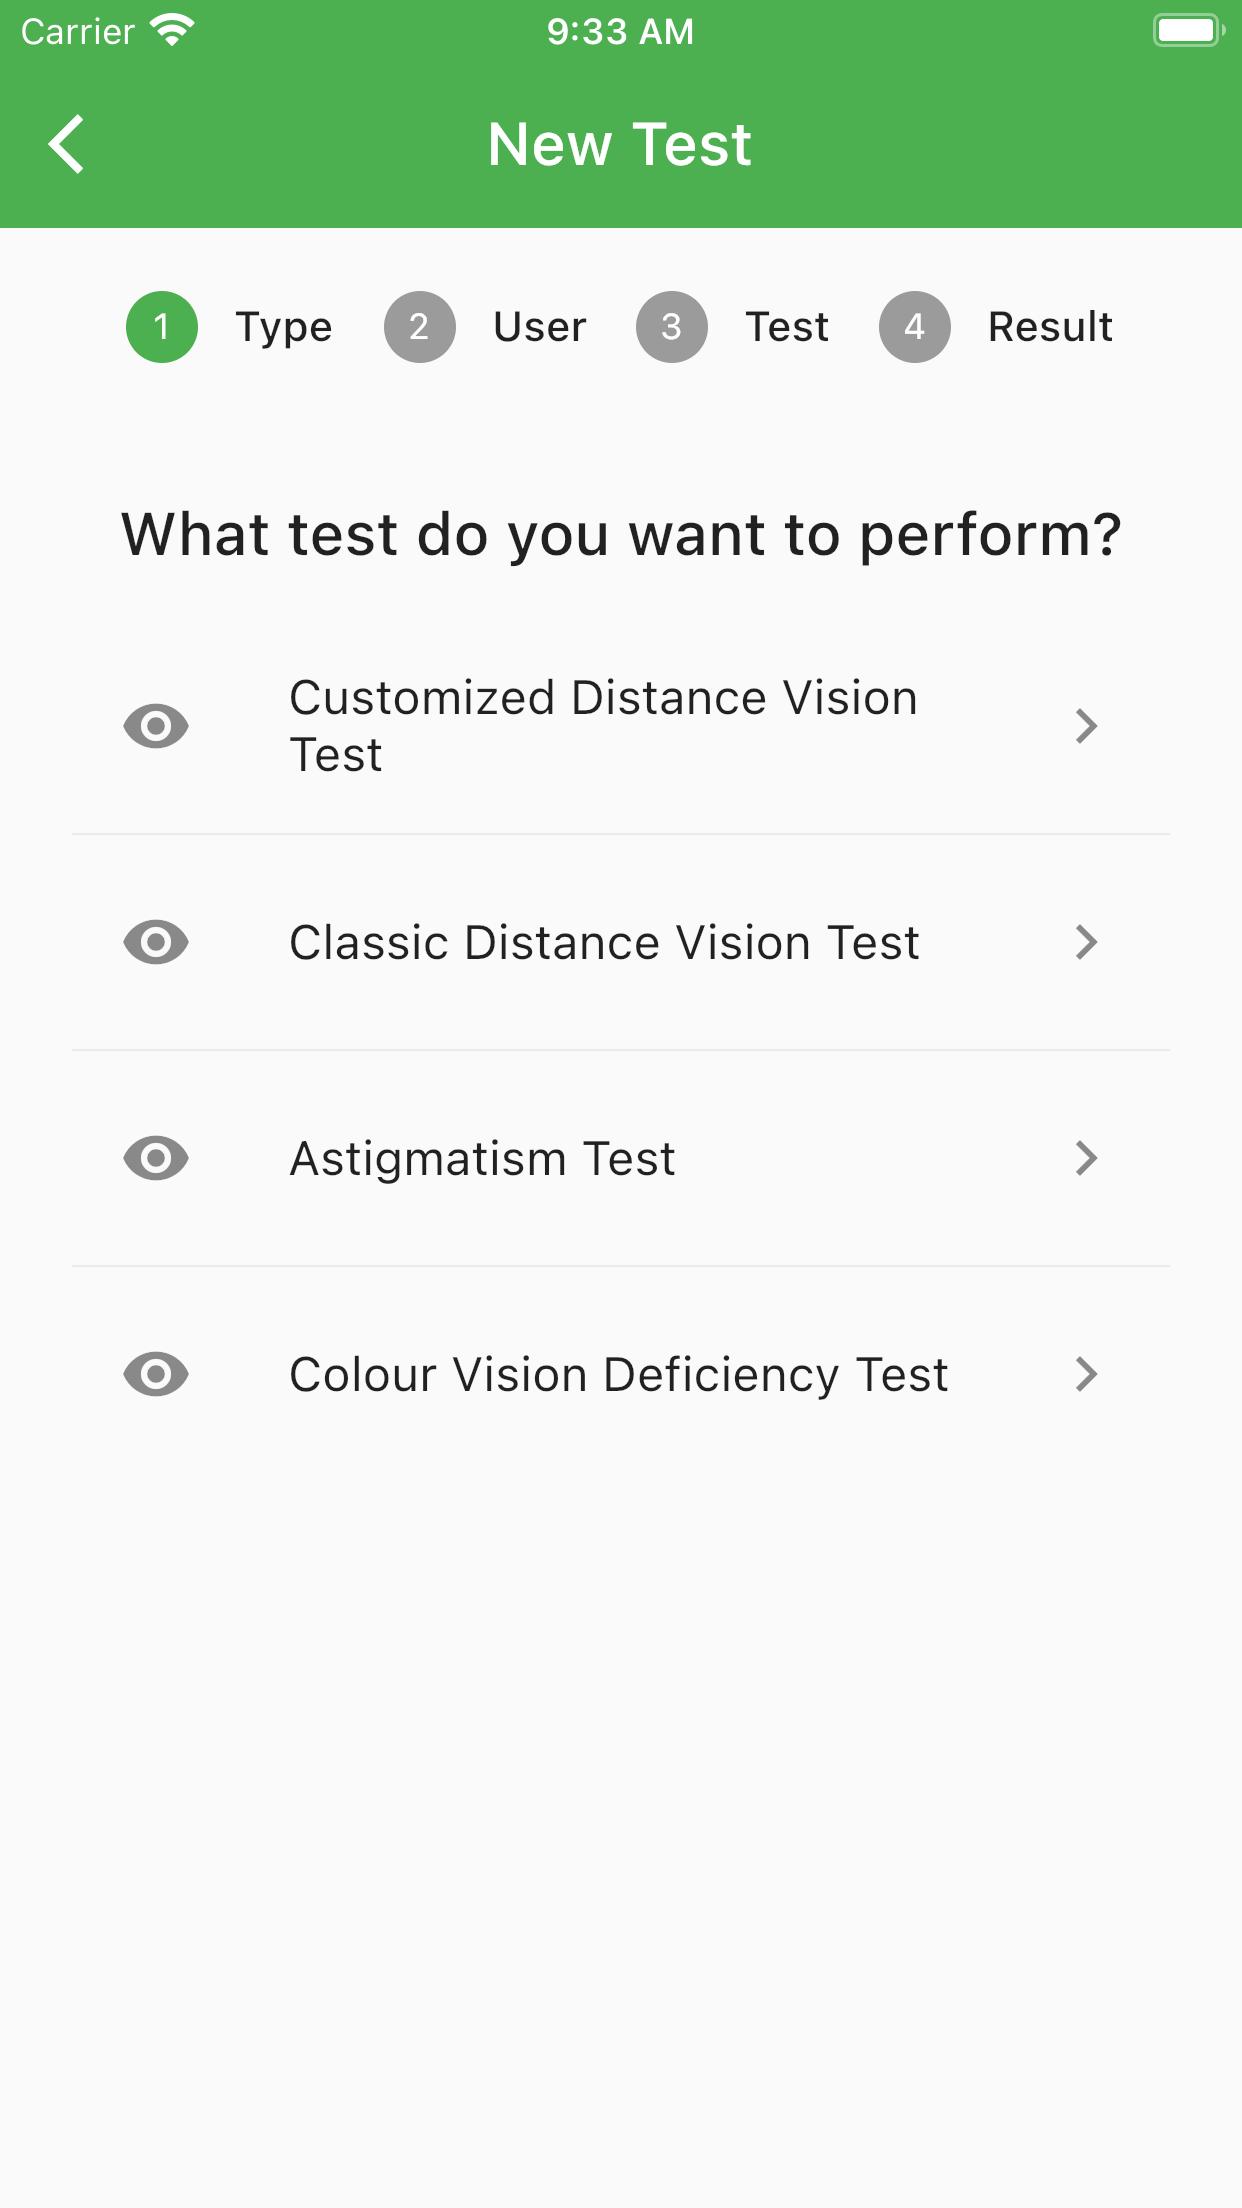Go back using the header arrow
Viewport: 1242px width, 2208px height.
coord(66,144)
